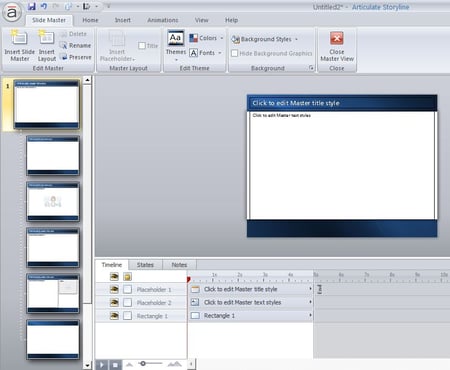
Task: Stop timeline playback
Action: pyautogui.click(x=115, y=365)
